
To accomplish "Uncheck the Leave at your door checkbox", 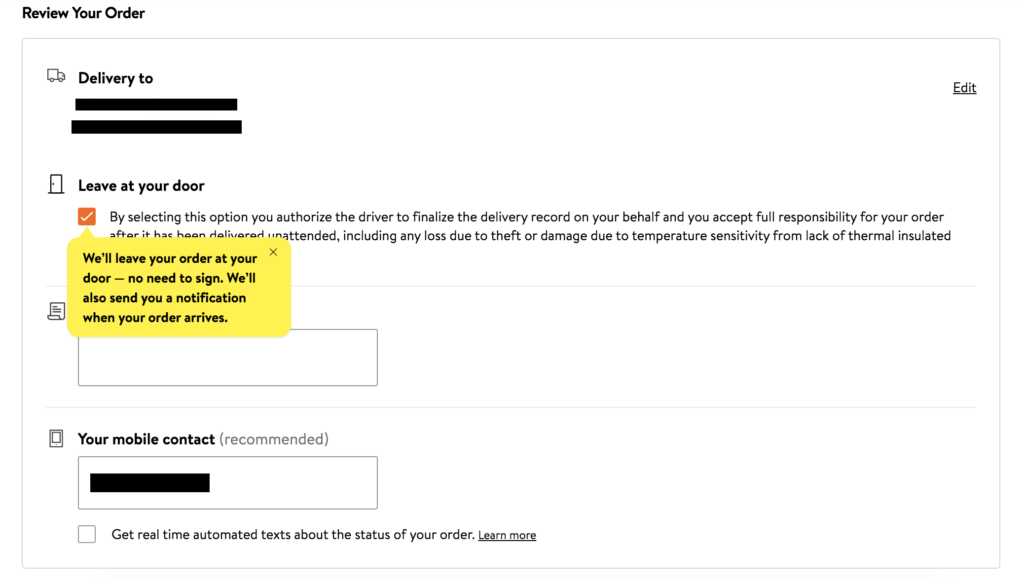I will tap(87, 217).
